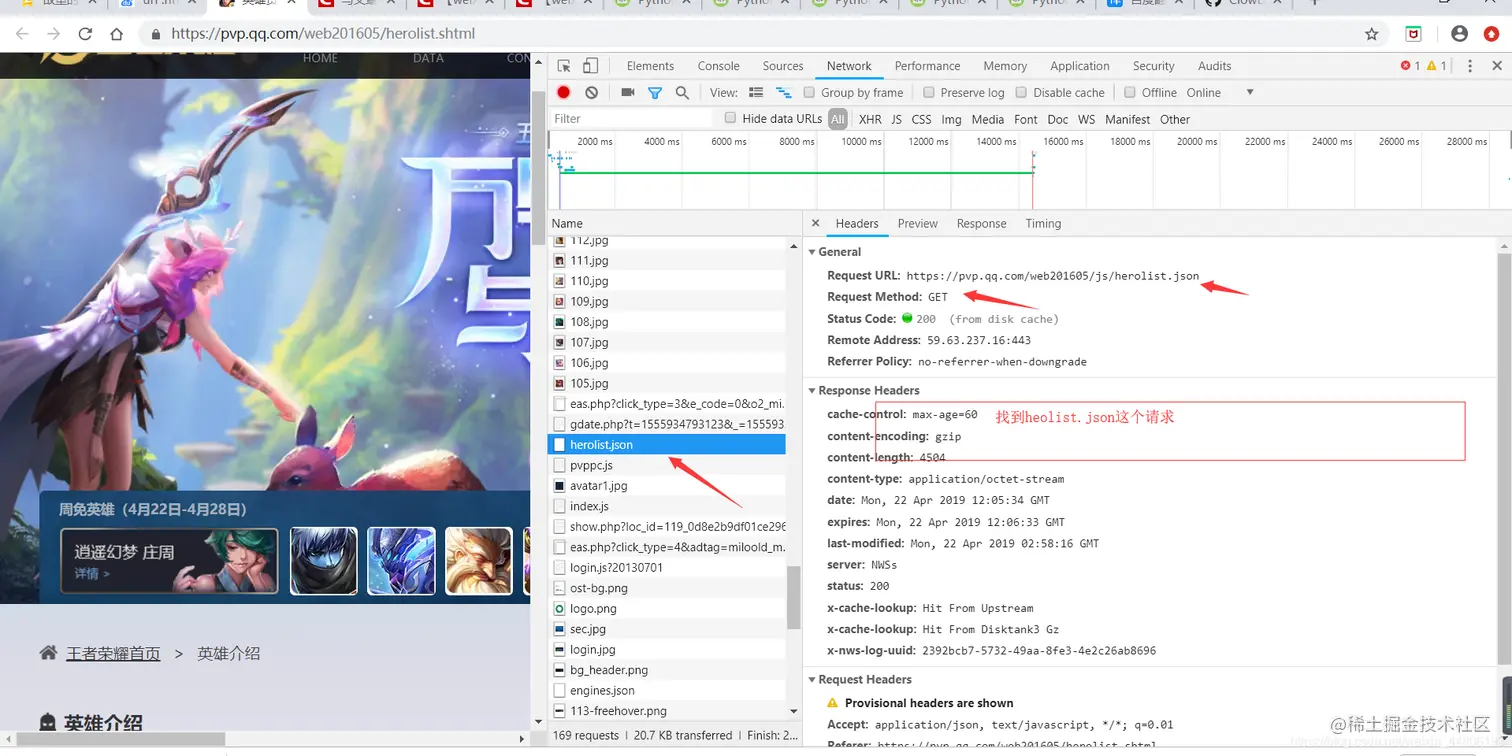1512x756 pixels.
Task: Enable Group by frame checkbox
Action: point(809,92)
